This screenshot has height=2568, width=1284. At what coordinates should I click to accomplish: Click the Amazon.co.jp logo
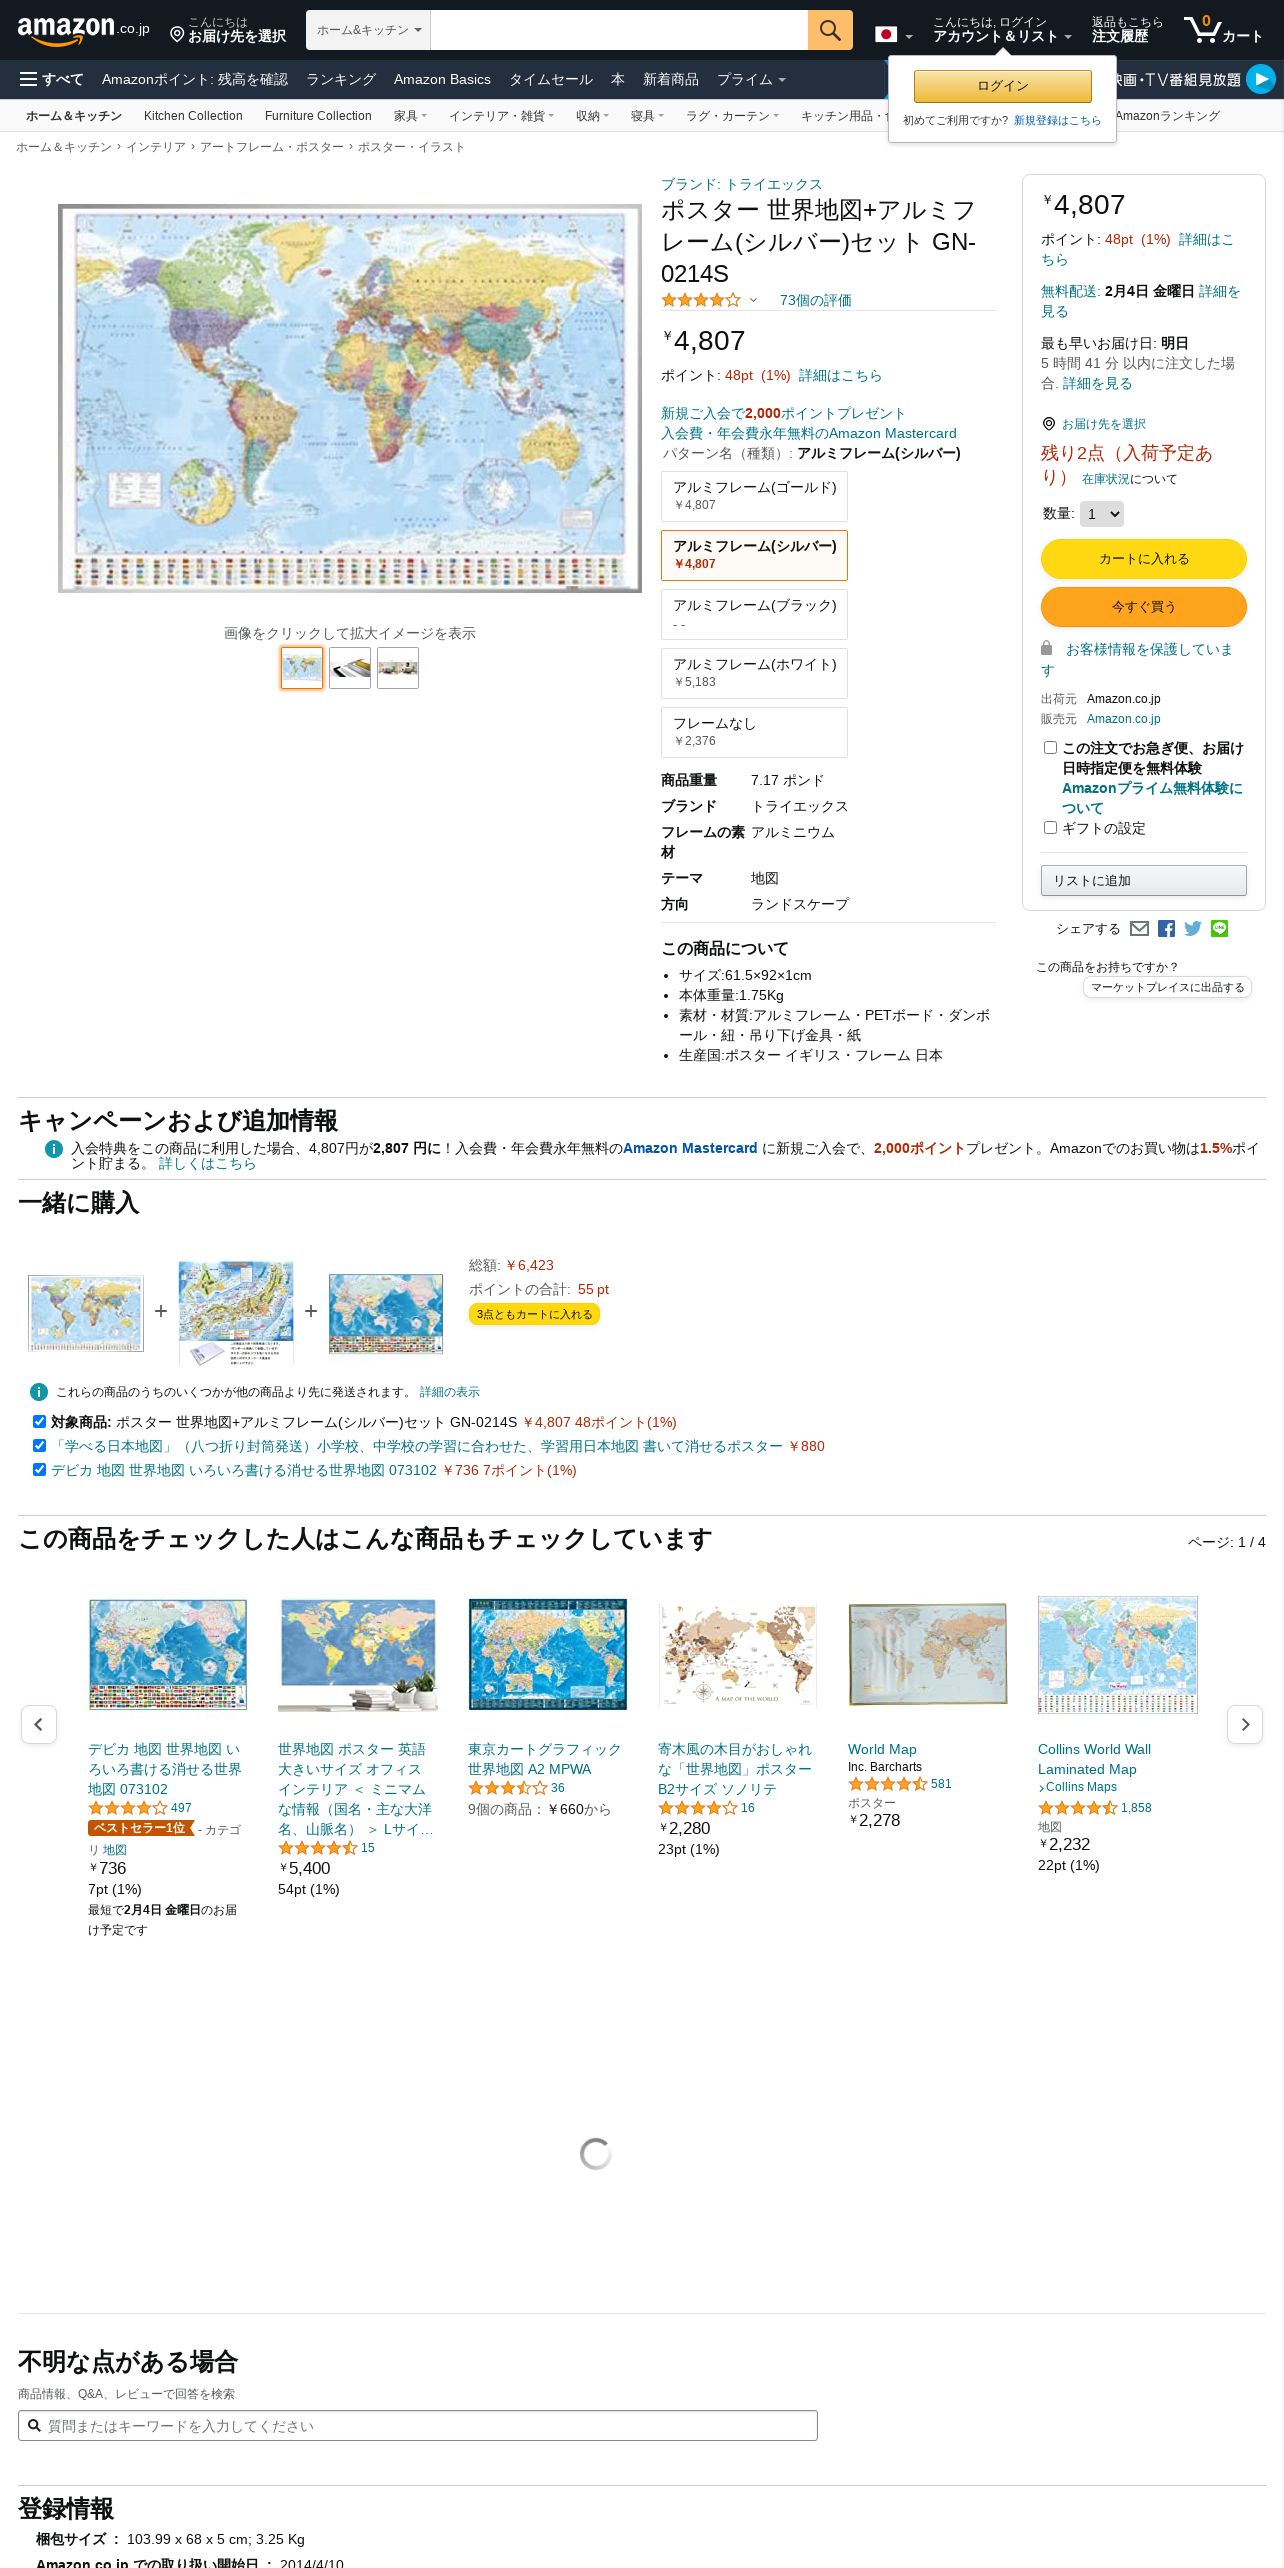point(83,30)
